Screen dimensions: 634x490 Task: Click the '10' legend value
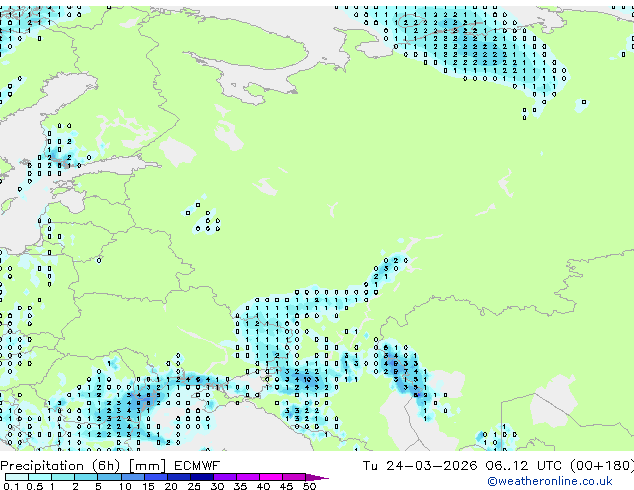125,486
